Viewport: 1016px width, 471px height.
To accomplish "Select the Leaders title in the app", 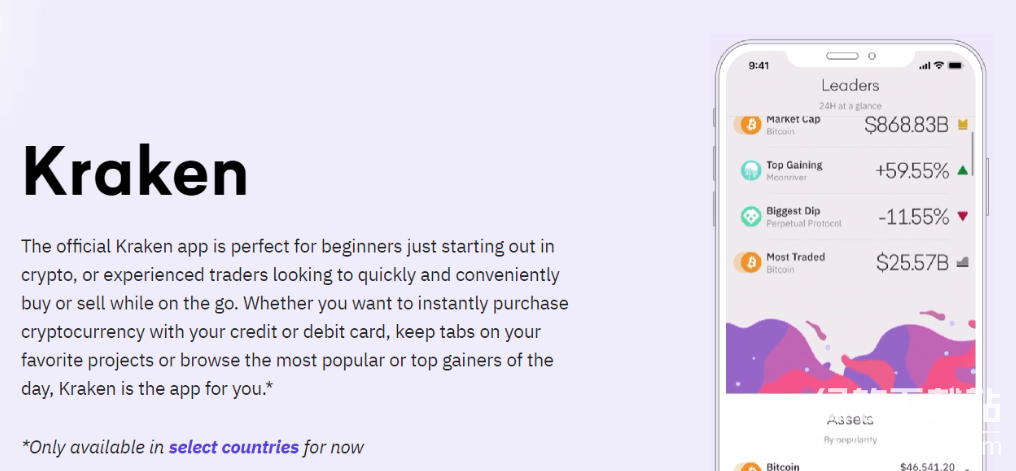I will click(850, 86).
